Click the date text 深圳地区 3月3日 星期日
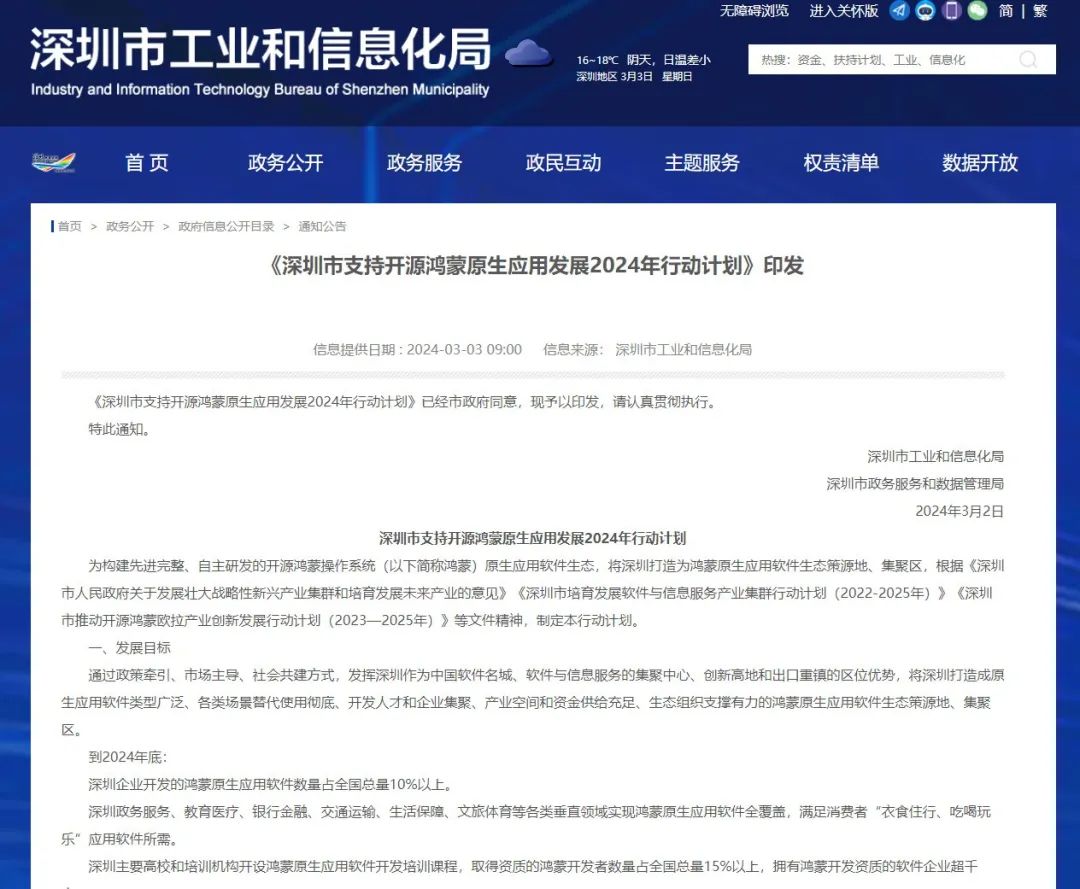 point(634,76)
